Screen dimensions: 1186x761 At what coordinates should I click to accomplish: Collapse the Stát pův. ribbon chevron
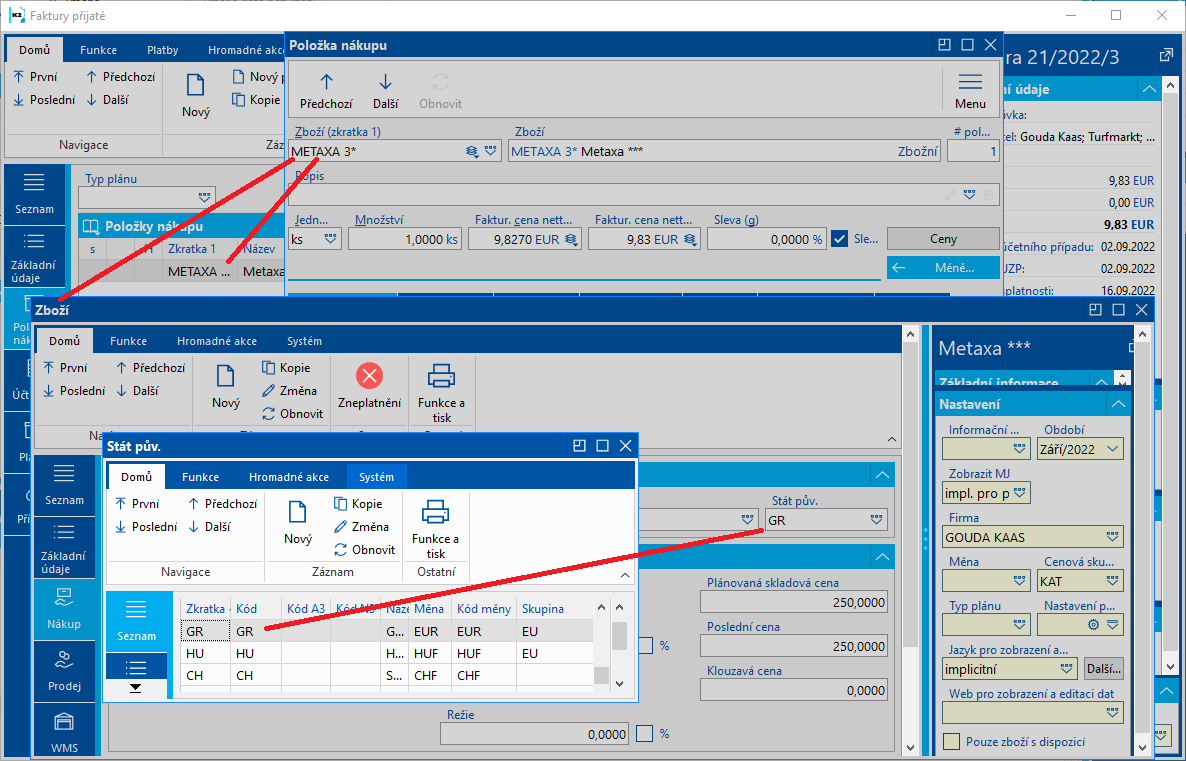click(x=625, y=576)
